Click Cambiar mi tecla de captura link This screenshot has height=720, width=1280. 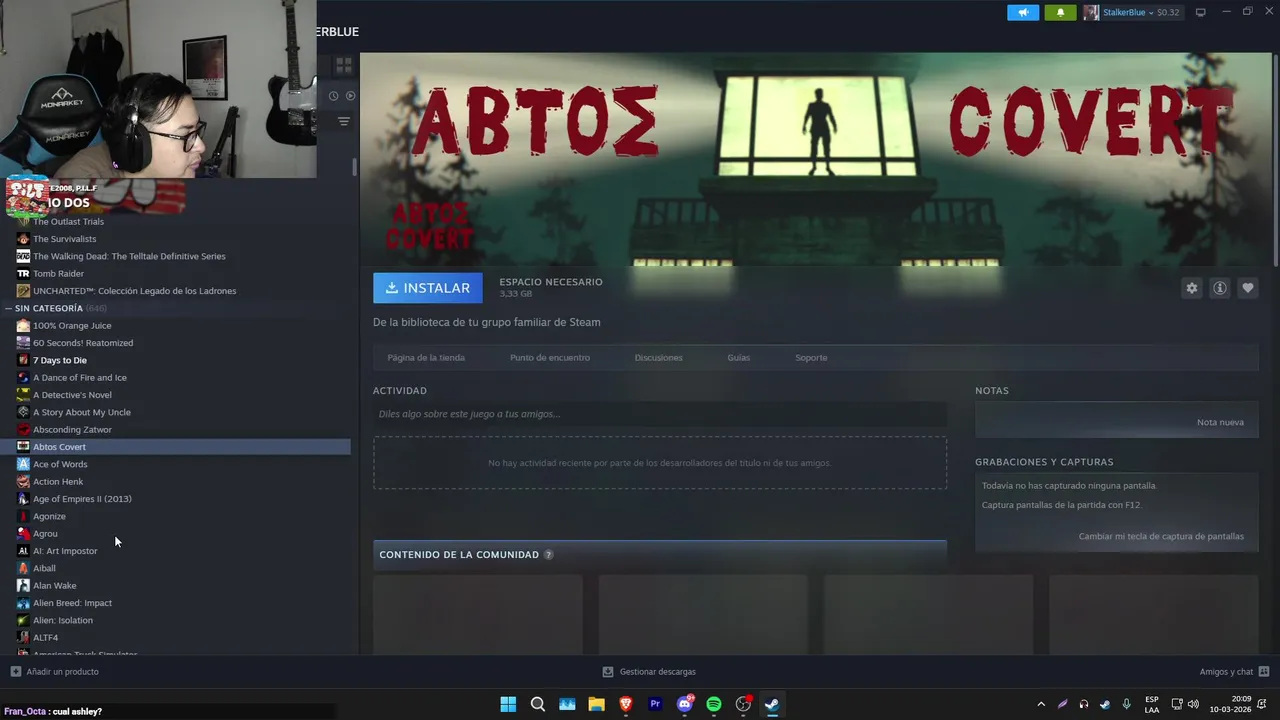point(1161,536)
